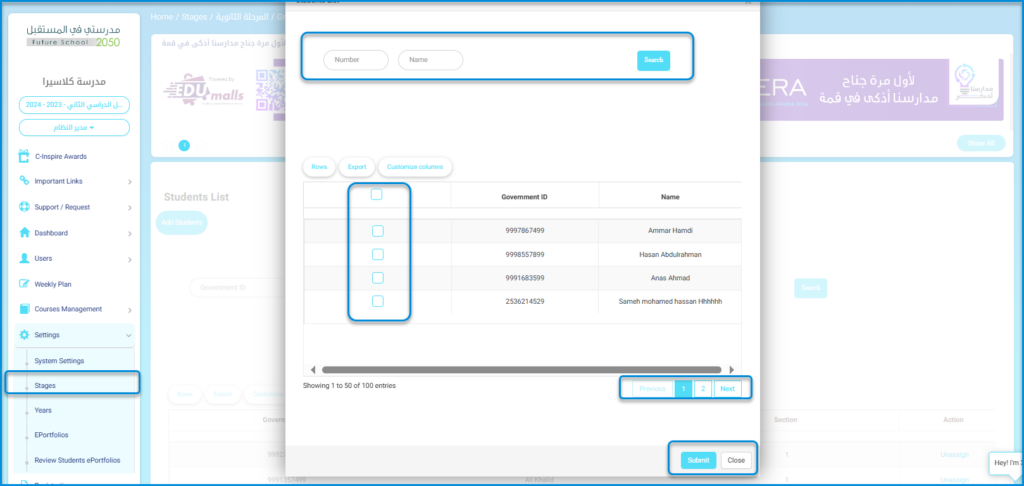Click the Add Students button in the background
Viewport: 1024px width, 486px height.
point(182,223)
